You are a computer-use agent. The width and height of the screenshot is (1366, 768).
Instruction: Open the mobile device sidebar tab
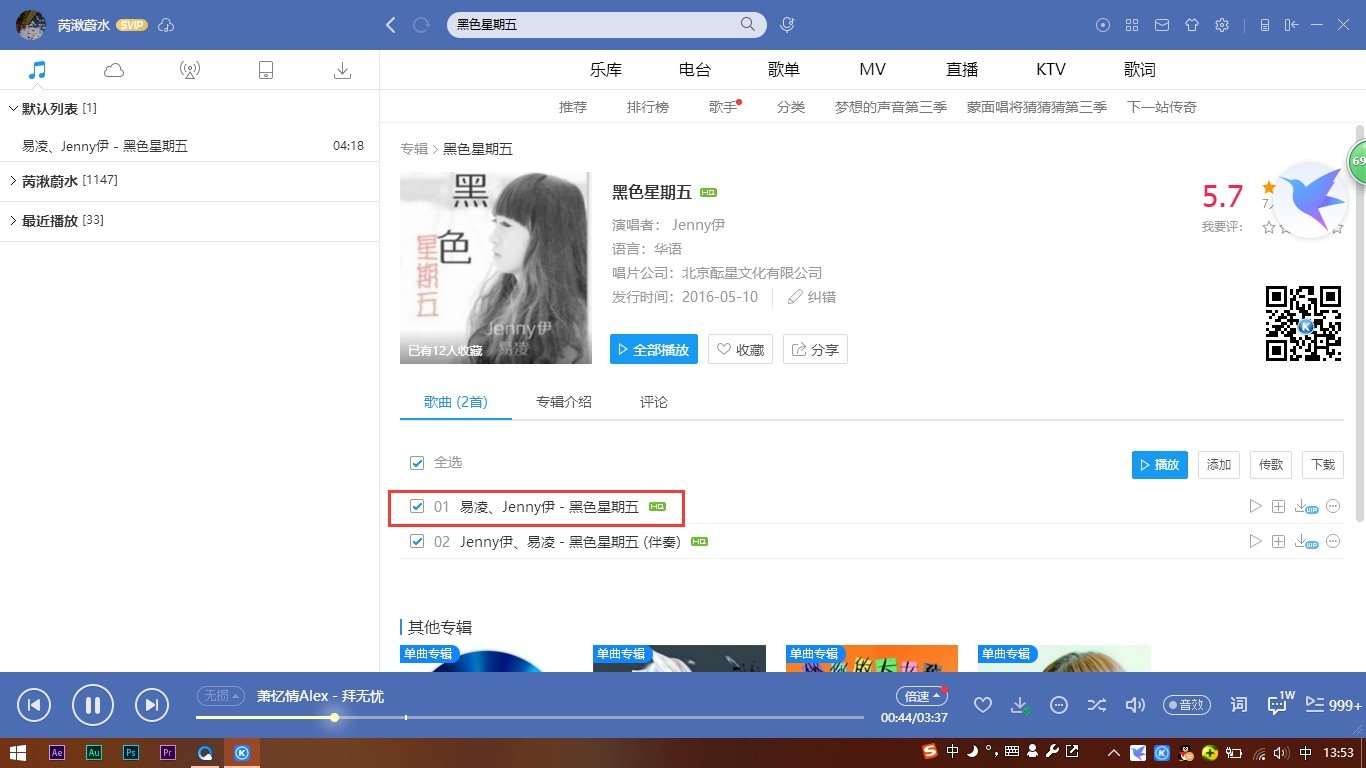point(266,69)
